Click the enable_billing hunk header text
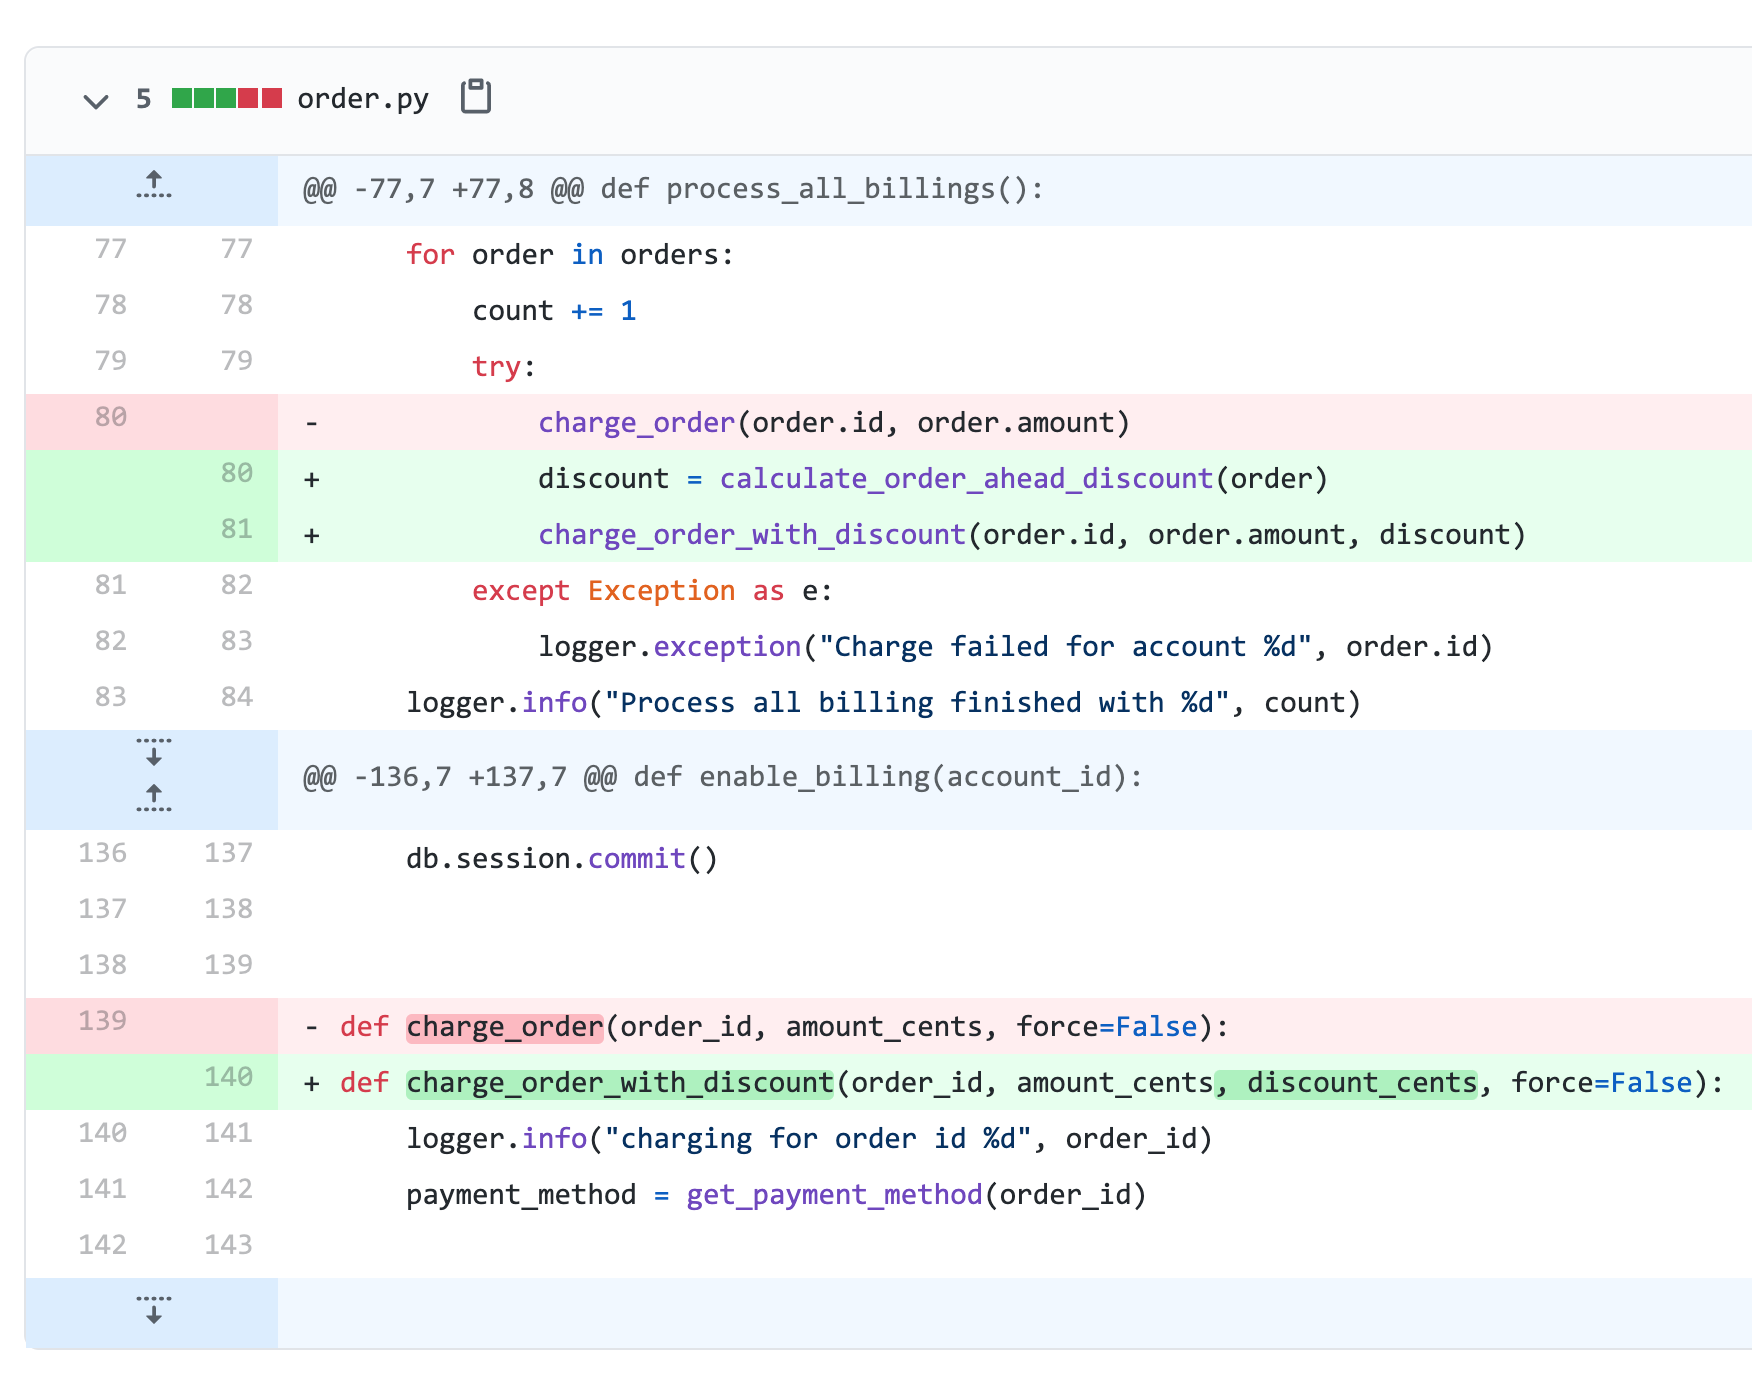Screen dimensions: 1752x1398 point(722,777)
